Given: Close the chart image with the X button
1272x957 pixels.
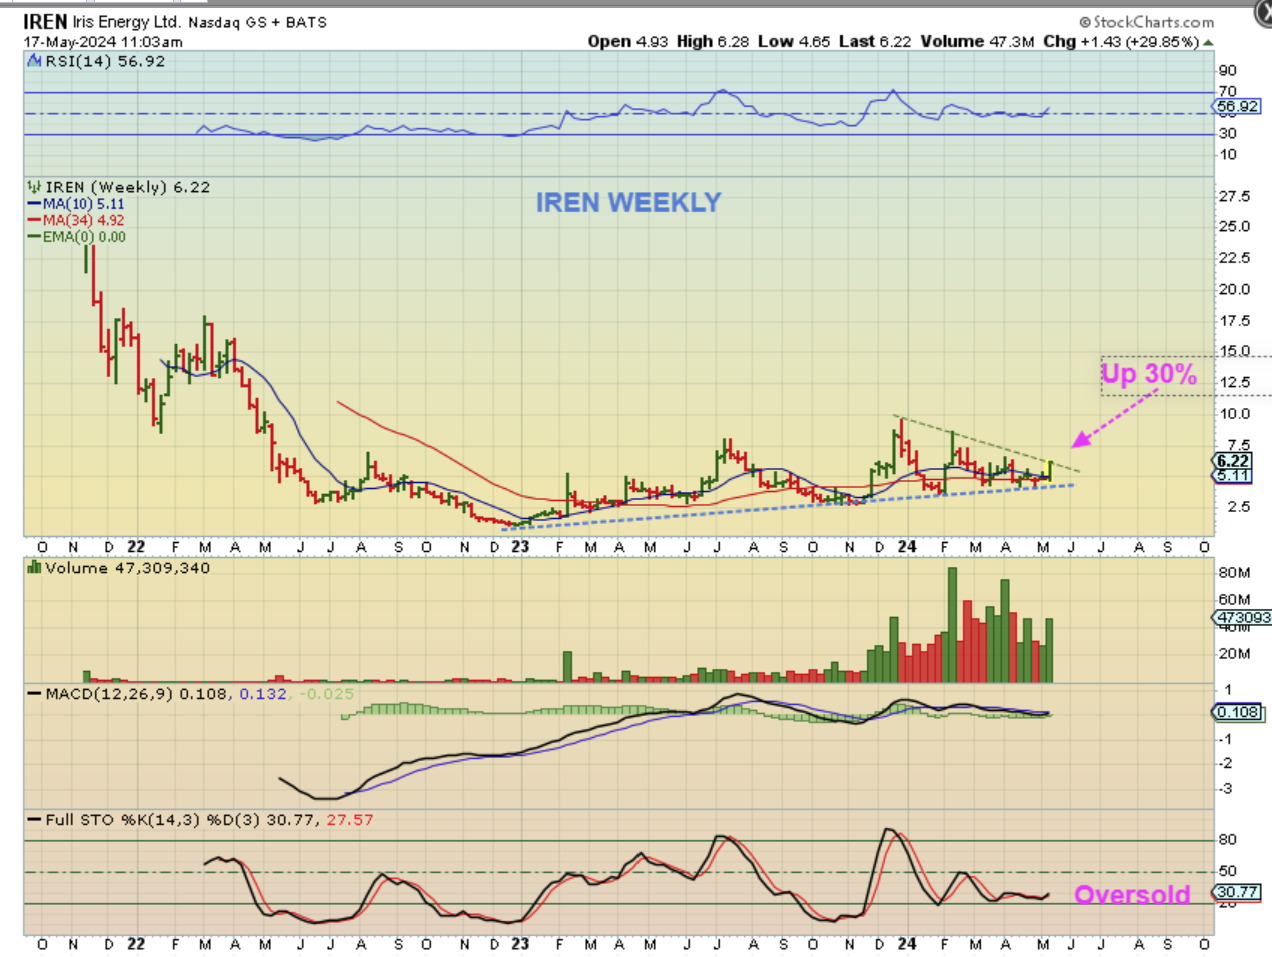Looking at the screenshot, I should tap(1262, 12).
